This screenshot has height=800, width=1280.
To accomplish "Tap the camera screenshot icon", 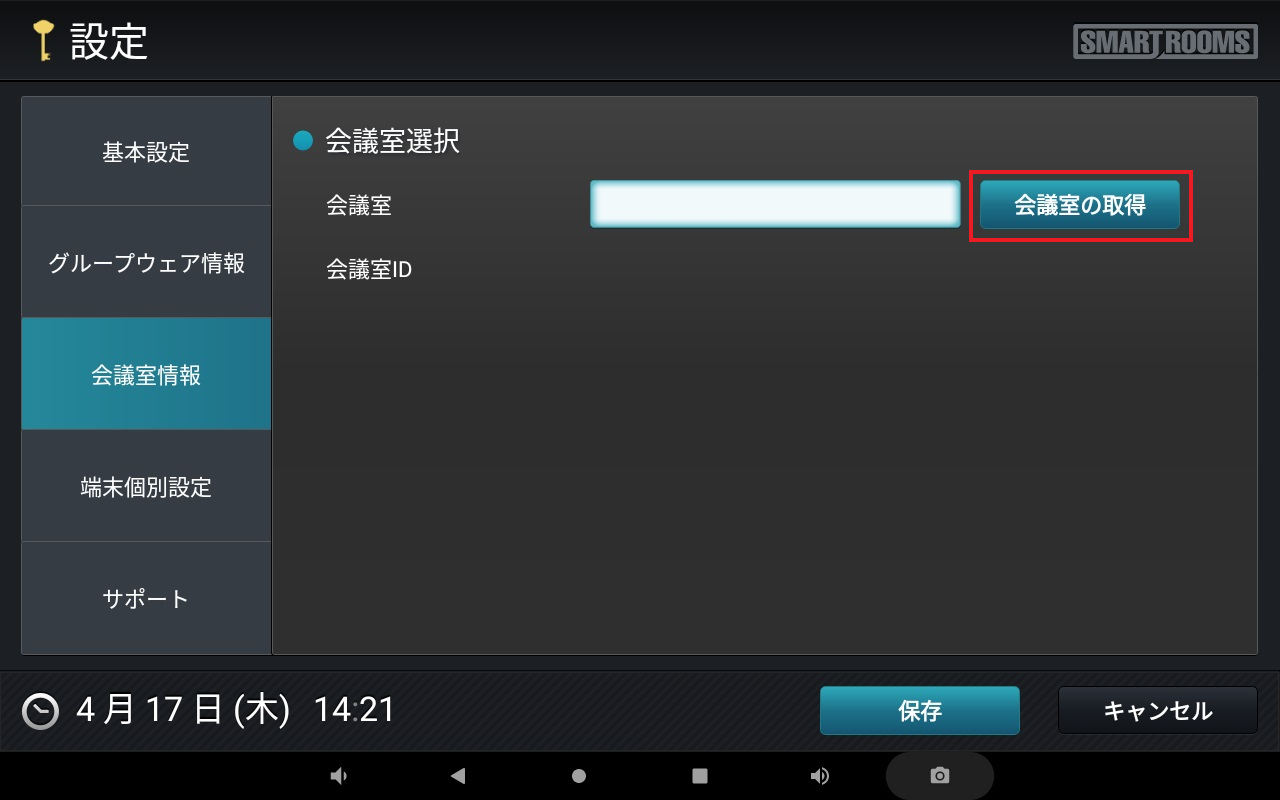I will (940, 775).
